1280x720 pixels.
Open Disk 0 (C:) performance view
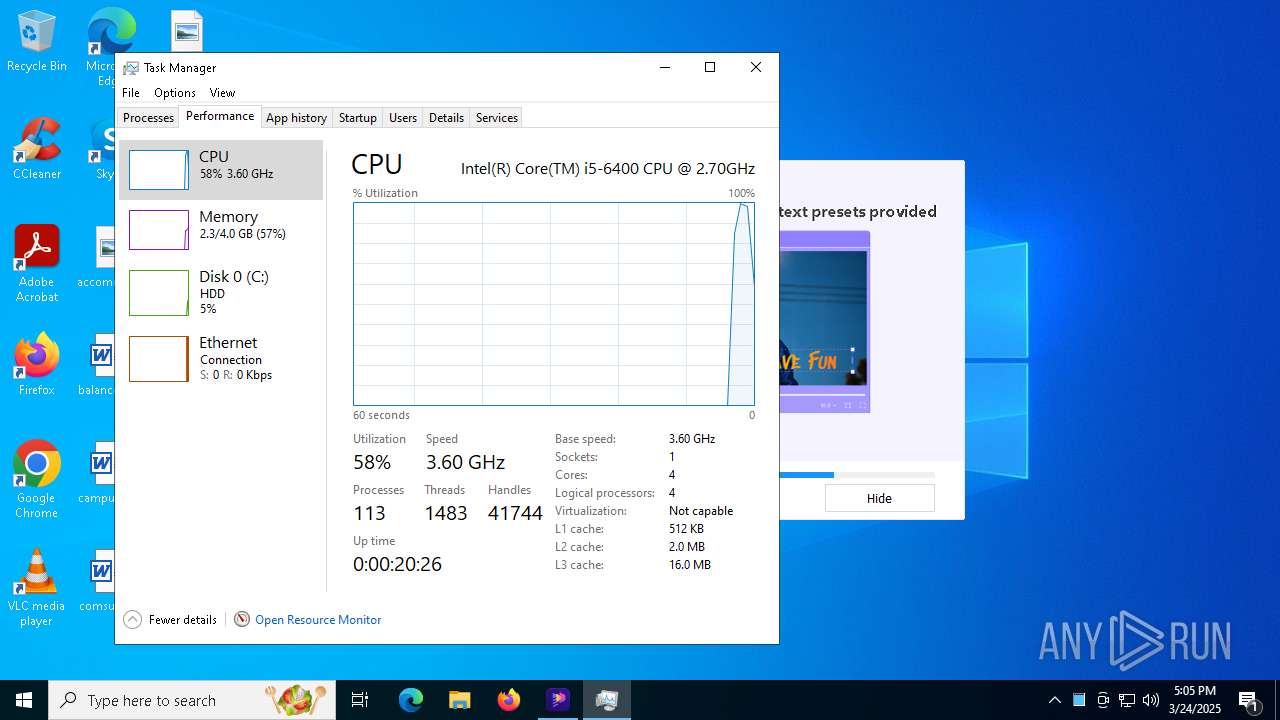tap(221, 292)
